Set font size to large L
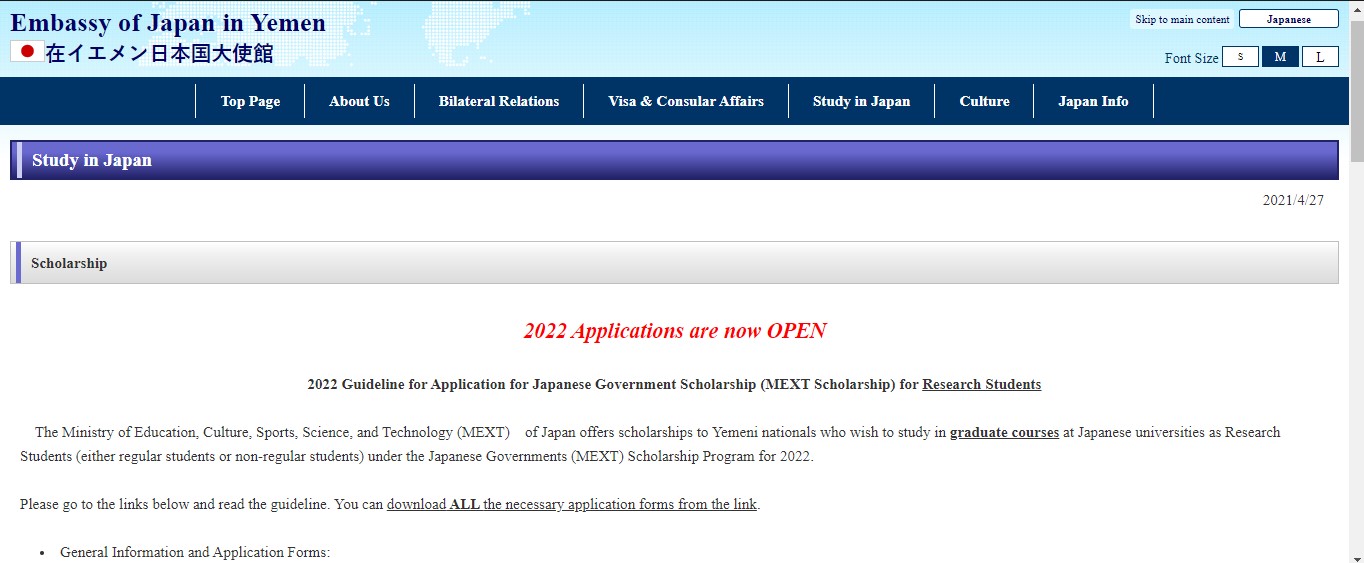 pos(1320,57)
